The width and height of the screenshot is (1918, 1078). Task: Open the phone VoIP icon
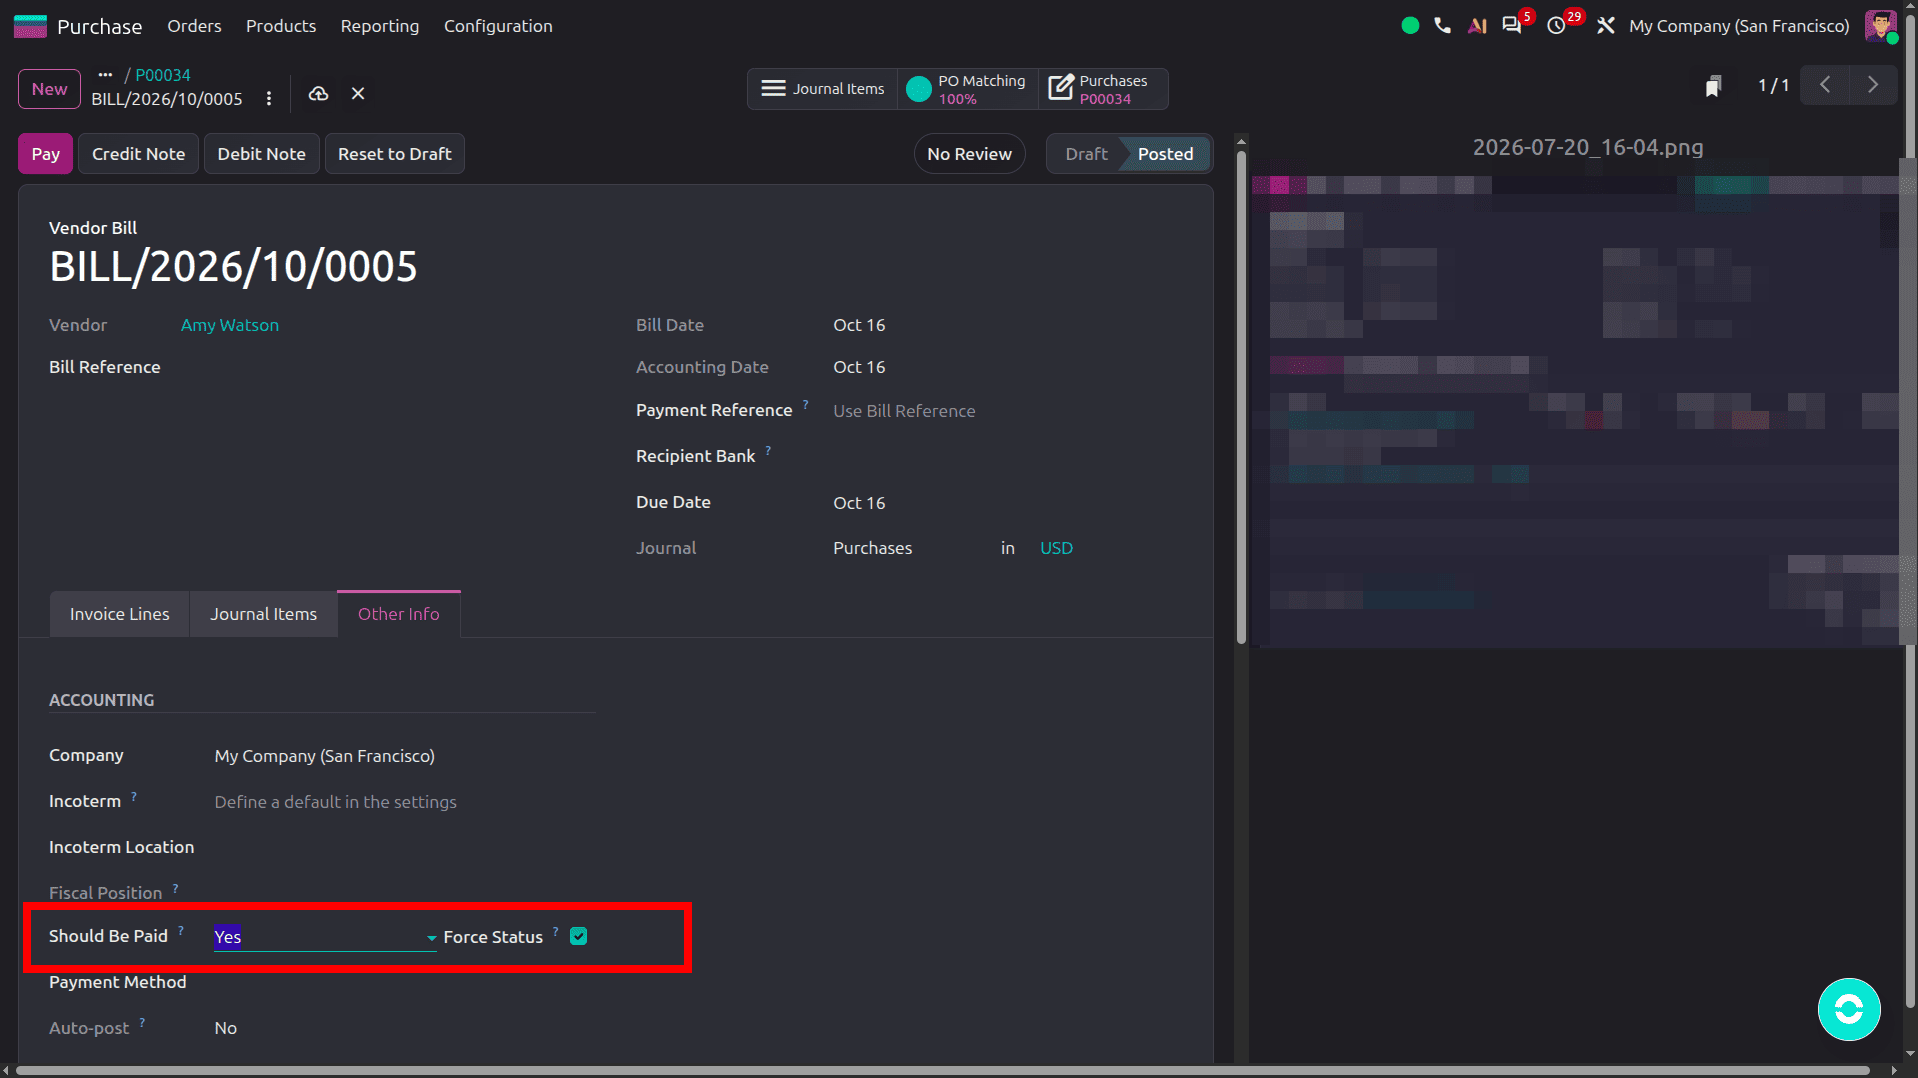(x=1442, y=26)
